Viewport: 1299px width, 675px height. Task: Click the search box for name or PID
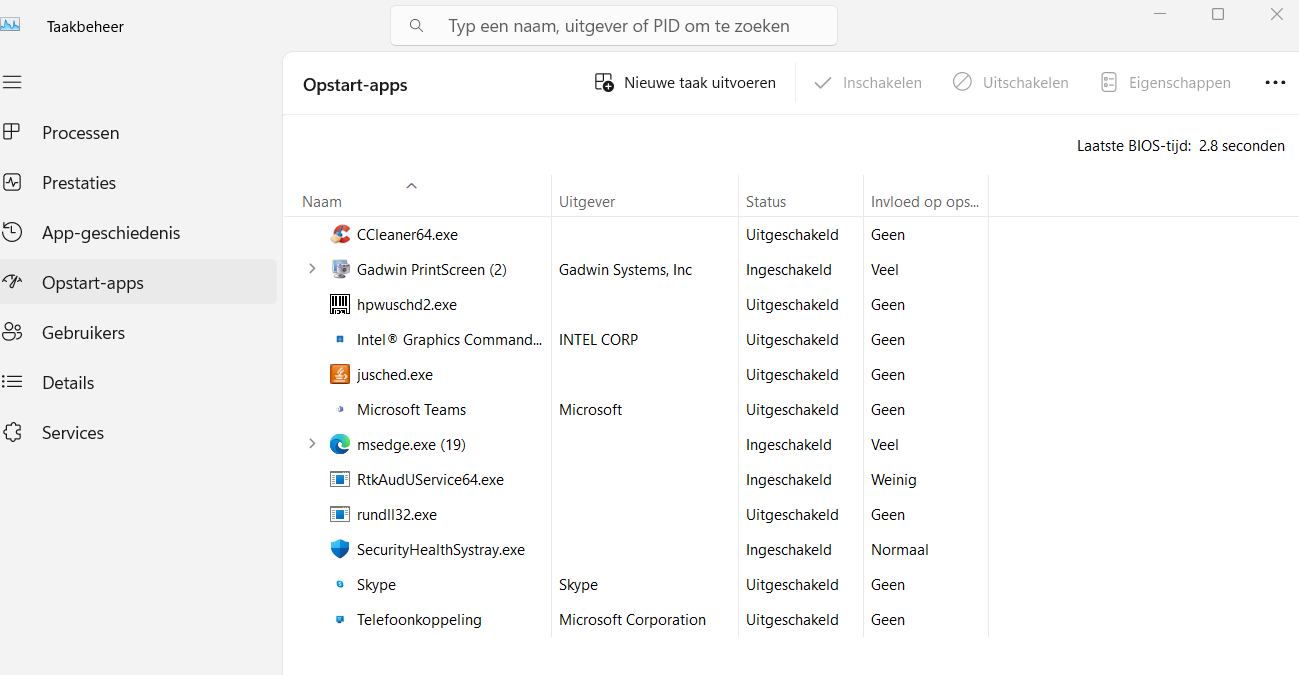coord(614,26)
